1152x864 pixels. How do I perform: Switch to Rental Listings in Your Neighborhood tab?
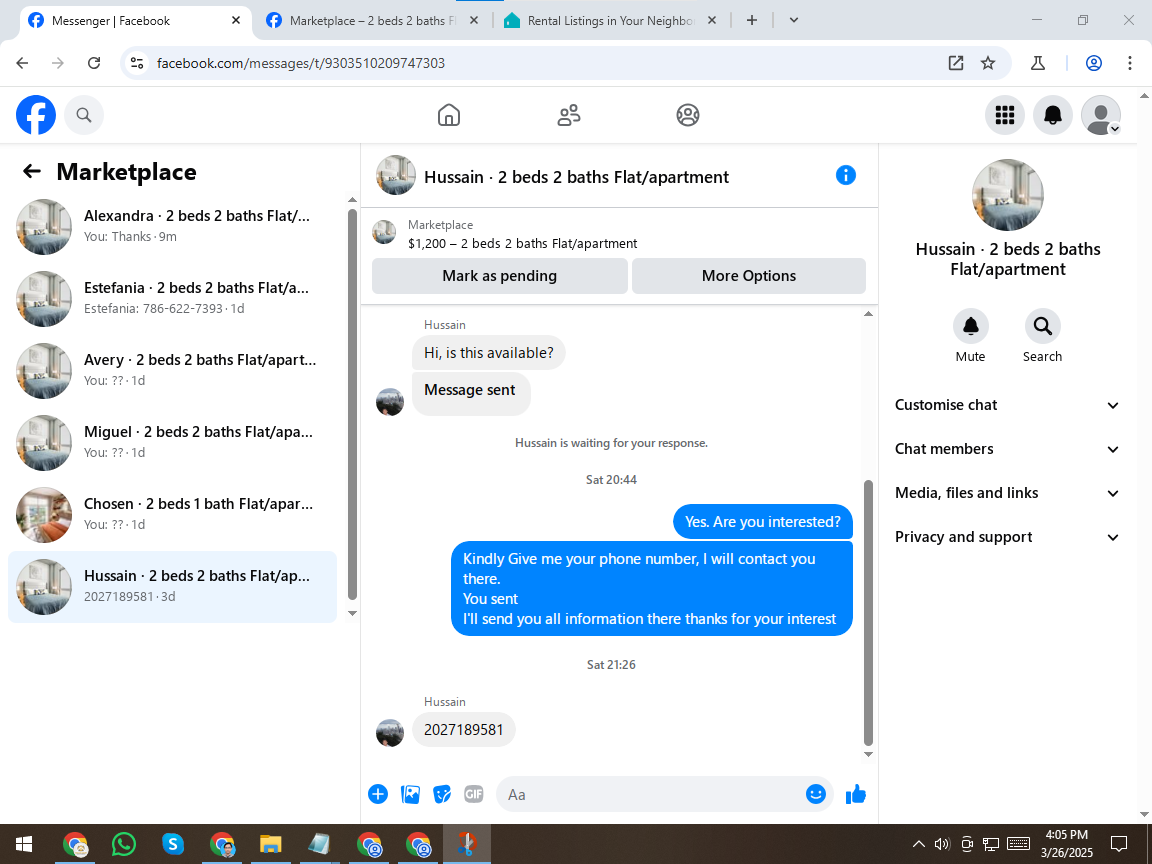click(x=611, y=21)
